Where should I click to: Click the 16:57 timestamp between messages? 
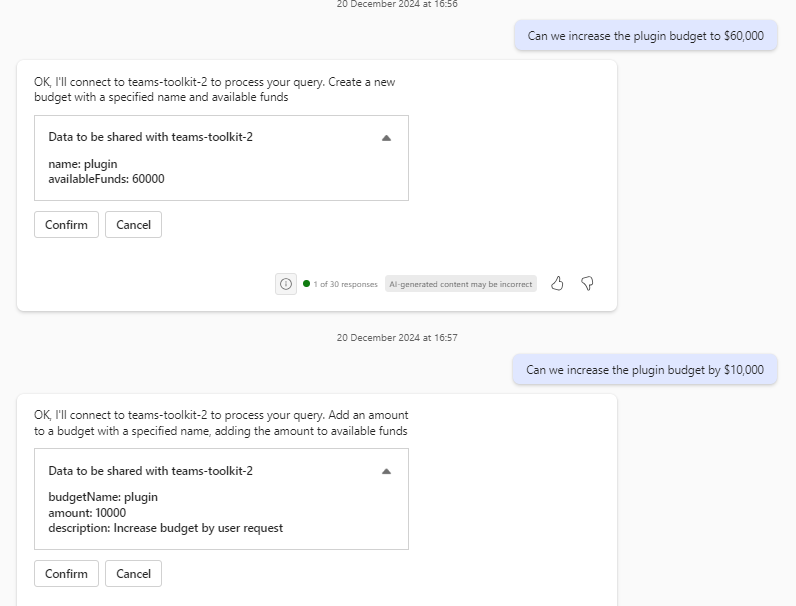tap(397, 338)
